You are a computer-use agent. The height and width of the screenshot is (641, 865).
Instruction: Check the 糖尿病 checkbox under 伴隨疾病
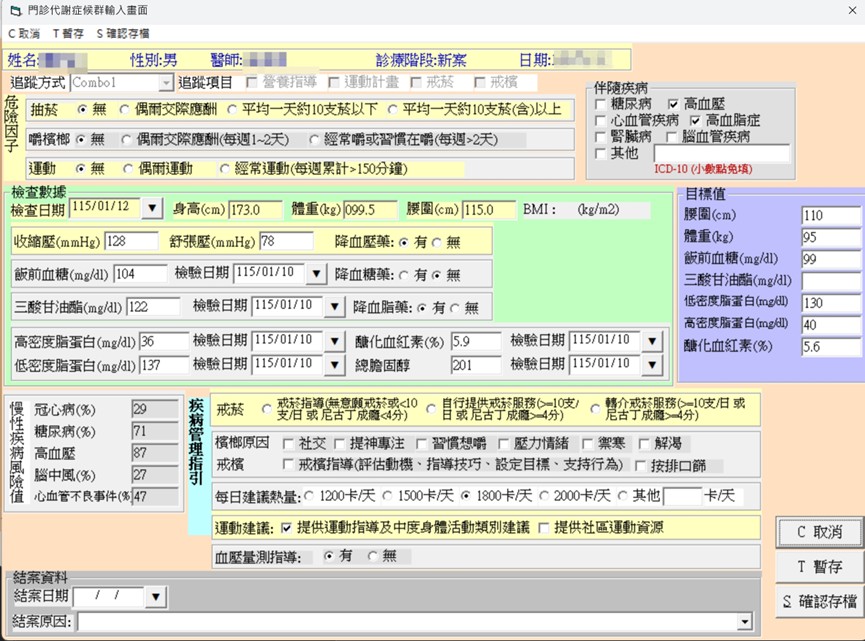[x=599, y=104]
